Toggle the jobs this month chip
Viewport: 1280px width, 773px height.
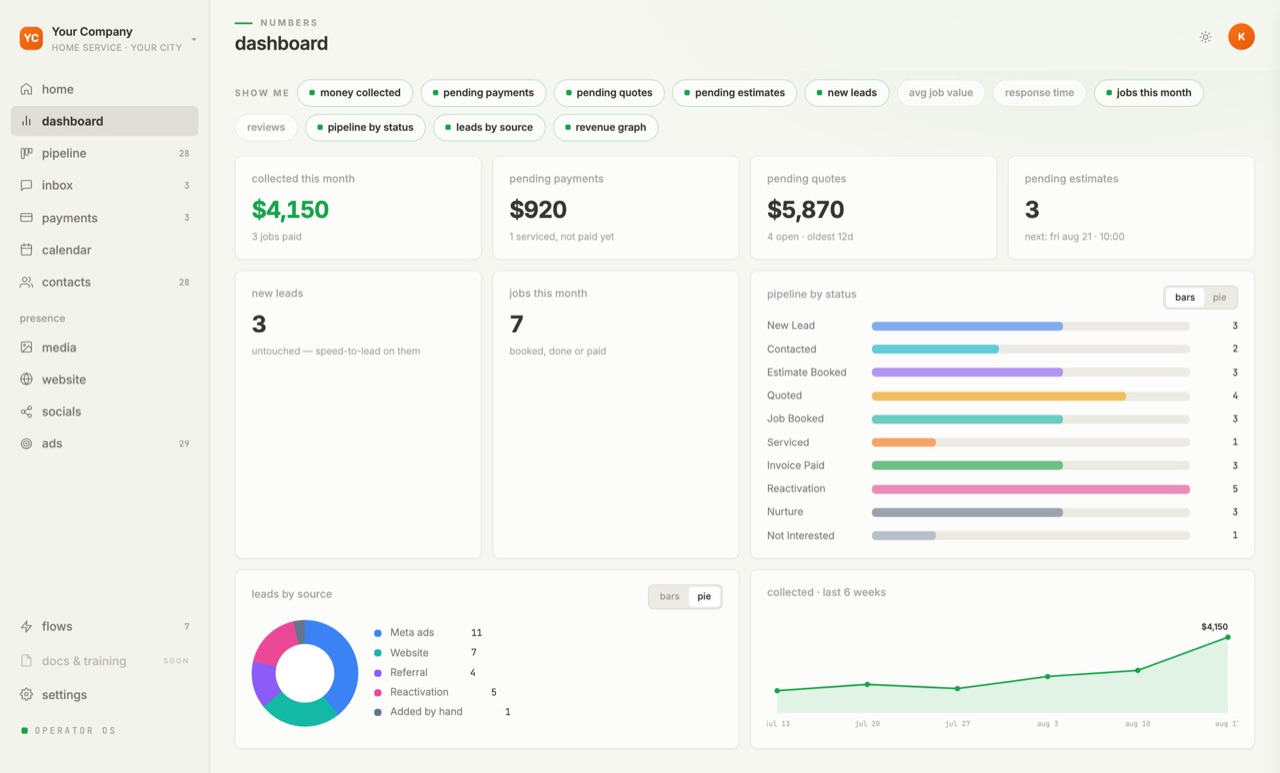[x=1149, y=93]
